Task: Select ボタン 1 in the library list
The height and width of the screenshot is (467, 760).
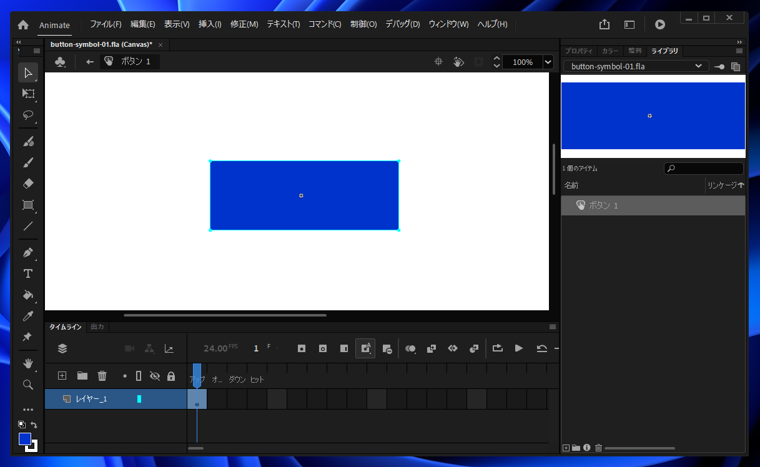Action: tap(653, 206)
